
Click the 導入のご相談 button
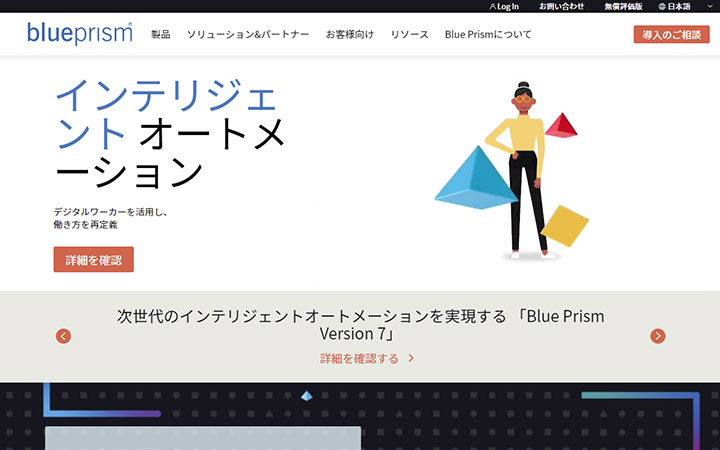(671, 34)
